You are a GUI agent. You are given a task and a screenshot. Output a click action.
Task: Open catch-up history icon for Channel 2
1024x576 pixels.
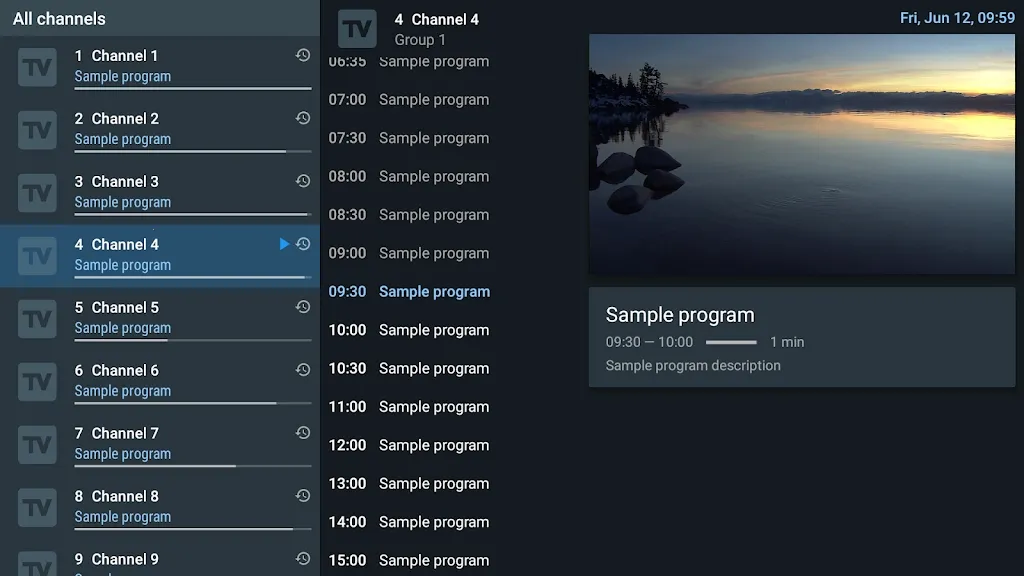303,119
